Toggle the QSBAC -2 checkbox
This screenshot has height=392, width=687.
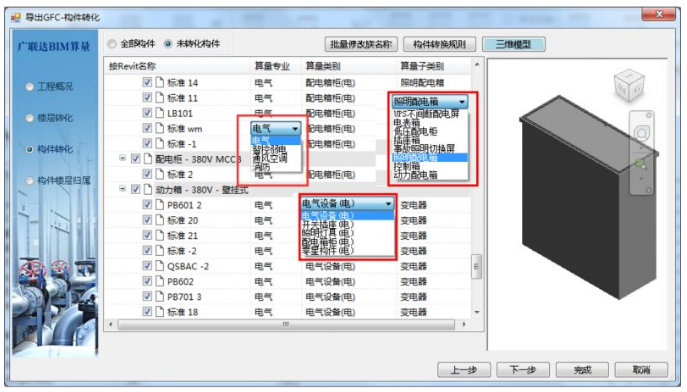click(x=147, y=266)
